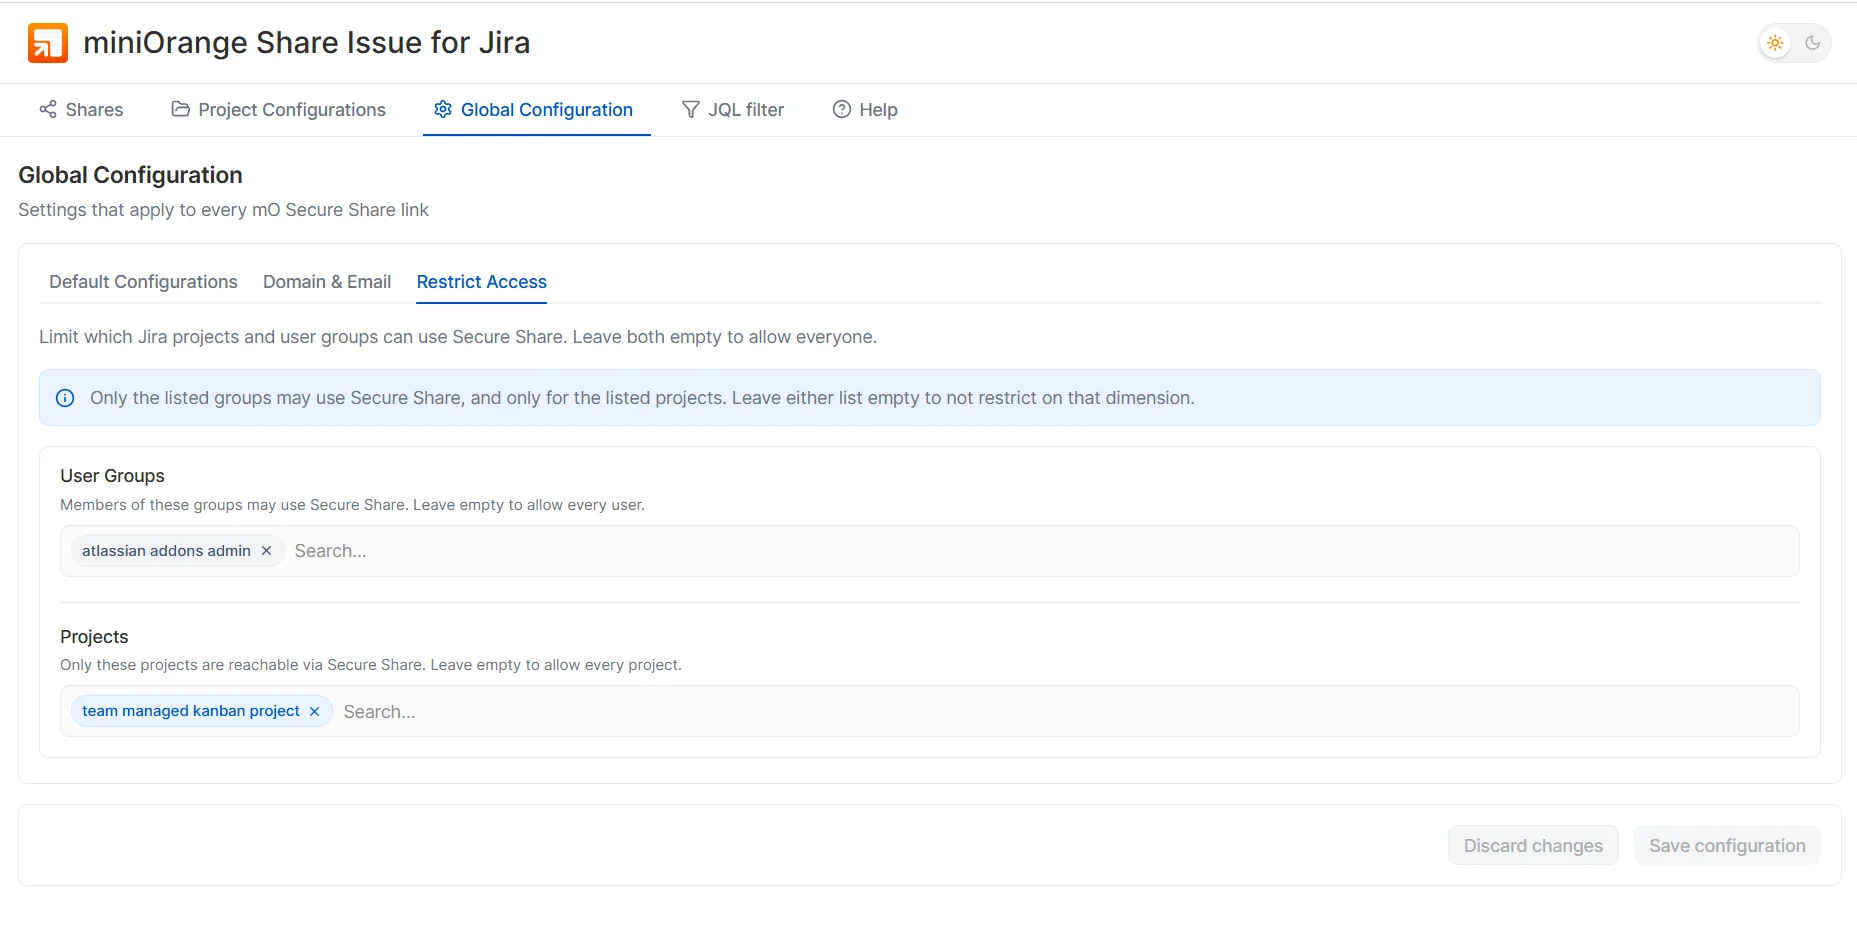The height and width of the screenshot is (935, 1857).
Task: Switch to dark theme moon icon
Action: 1812,43
